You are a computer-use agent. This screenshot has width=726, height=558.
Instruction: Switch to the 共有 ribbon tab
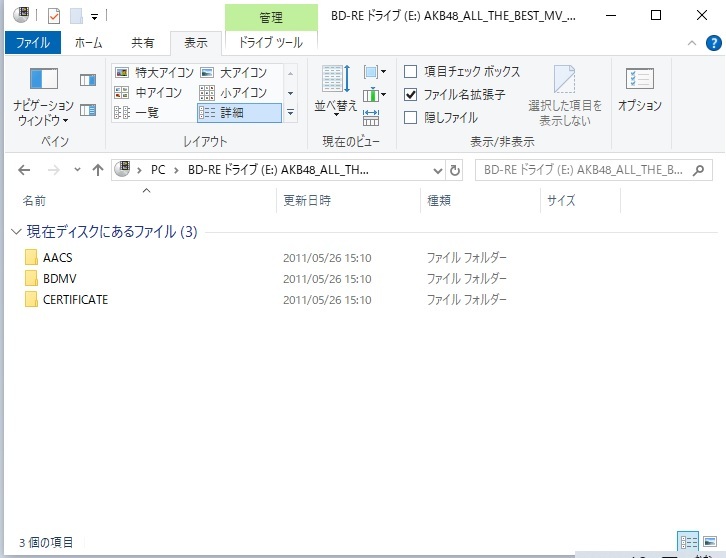[x=142, y=43]
